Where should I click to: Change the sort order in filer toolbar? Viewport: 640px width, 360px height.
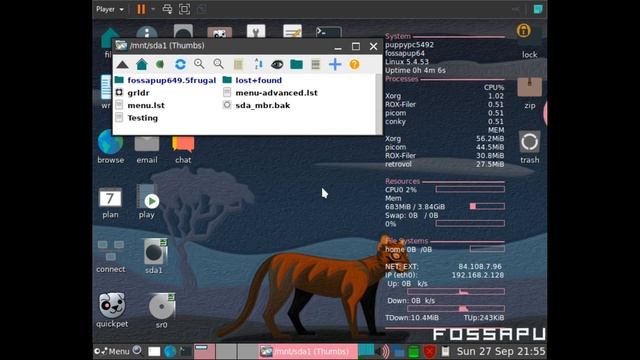tap(258, 64)
